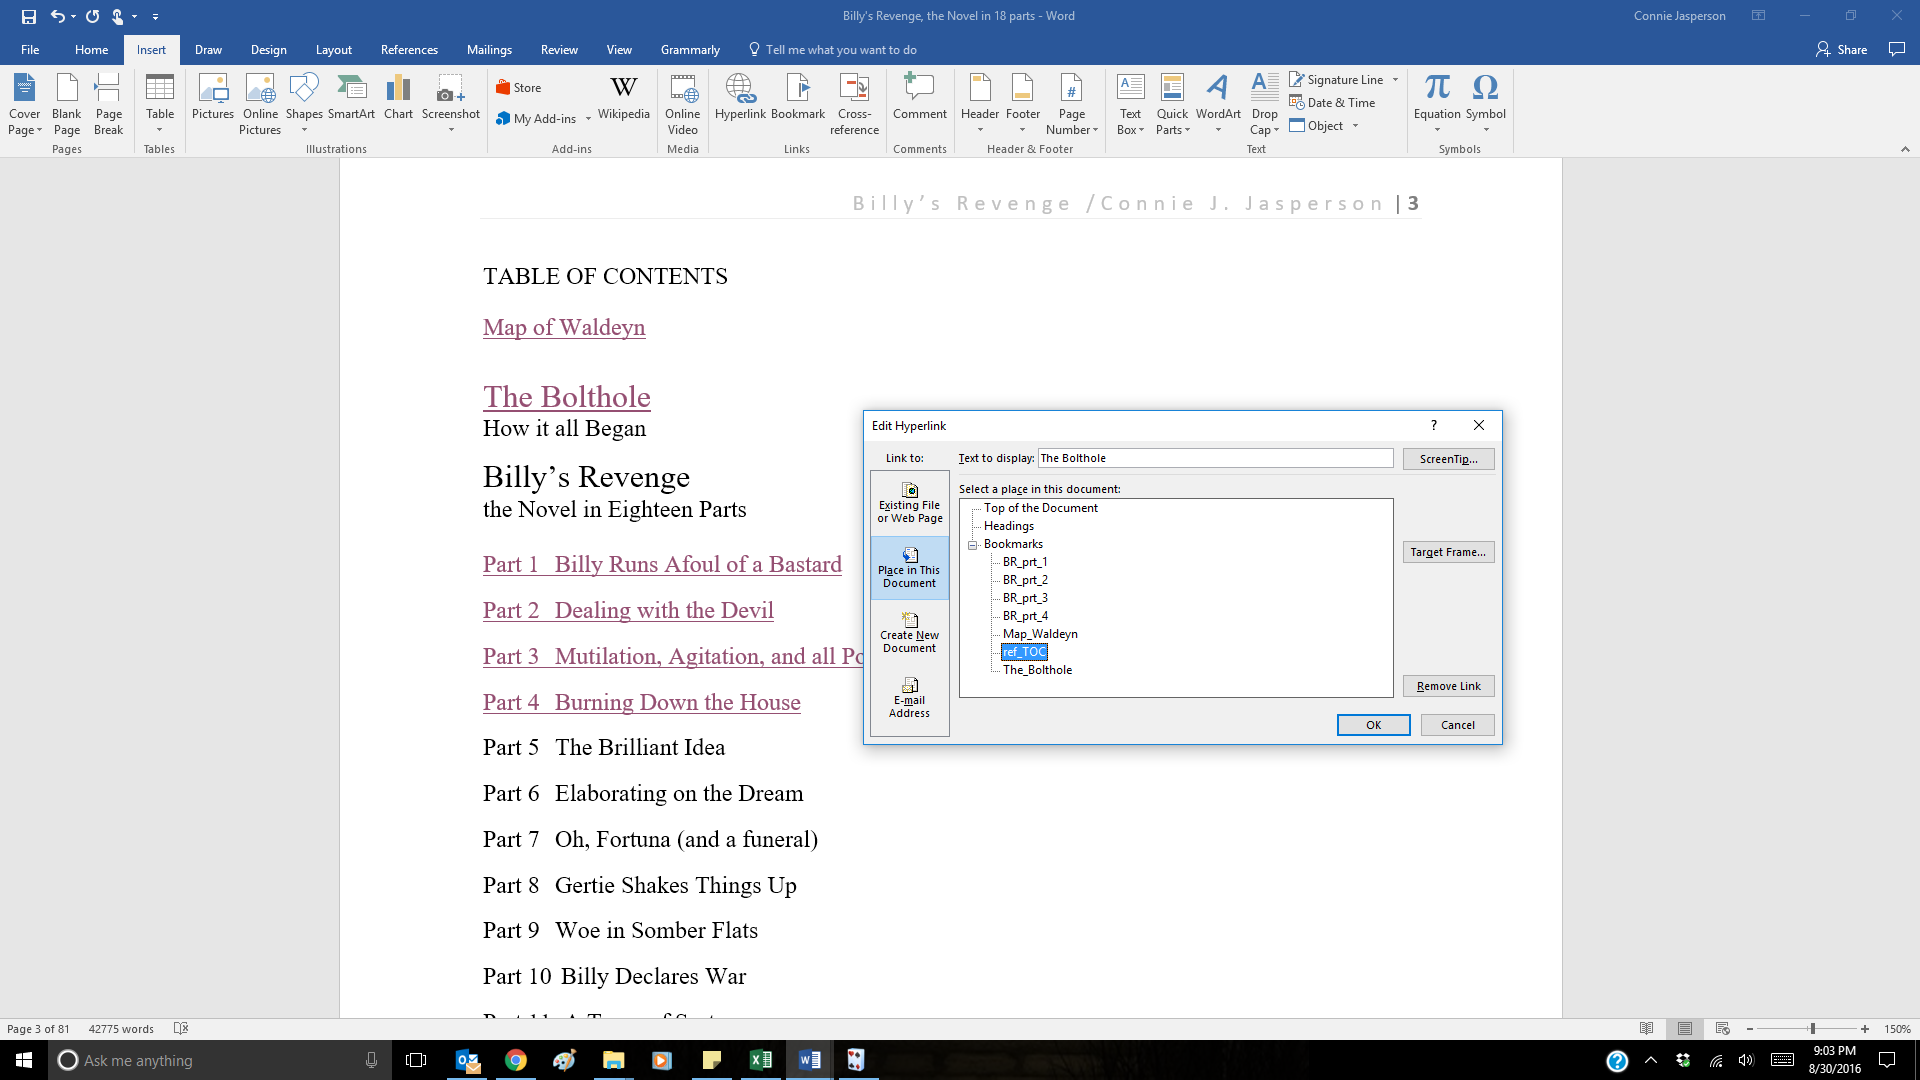Expand the Shapes dropdown
The image size is (1920, 1080).
(x=304, y=130)
